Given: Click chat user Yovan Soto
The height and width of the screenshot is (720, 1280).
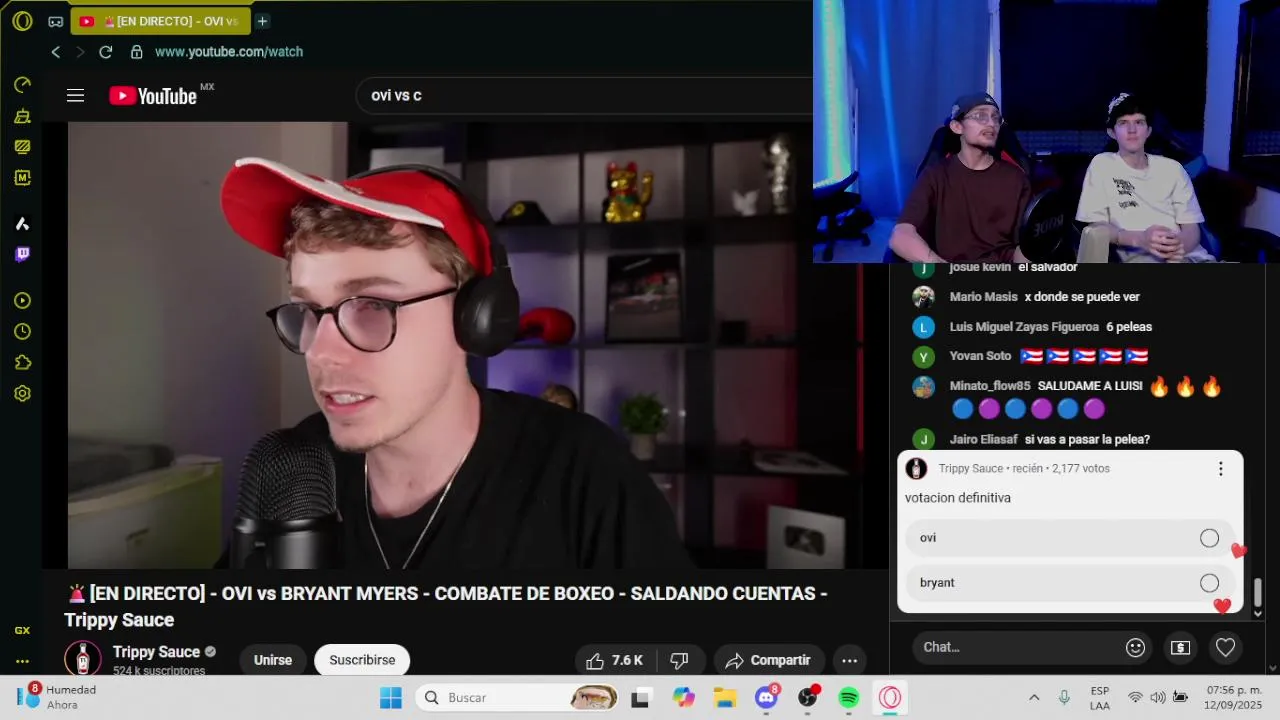Looking at the screenshot, I should 980,356.
